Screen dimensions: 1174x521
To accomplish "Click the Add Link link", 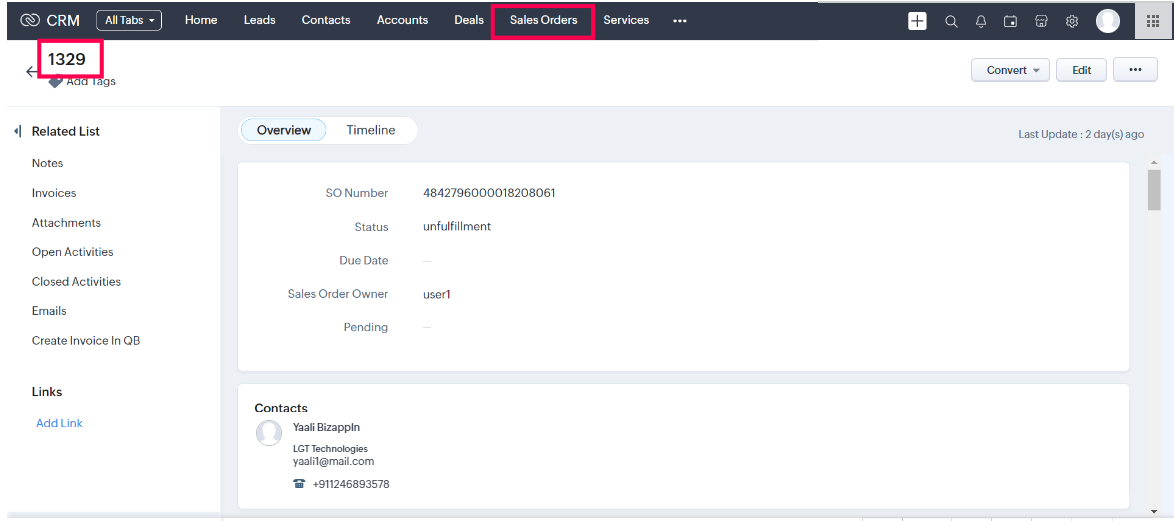I will 59,423.
